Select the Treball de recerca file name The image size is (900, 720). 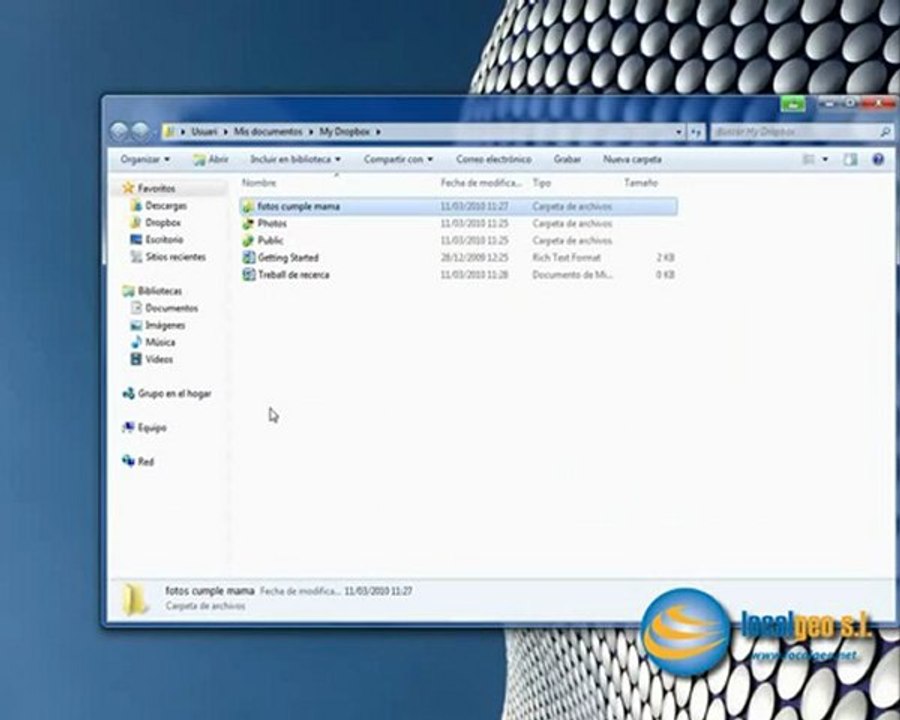coord(294,274)
